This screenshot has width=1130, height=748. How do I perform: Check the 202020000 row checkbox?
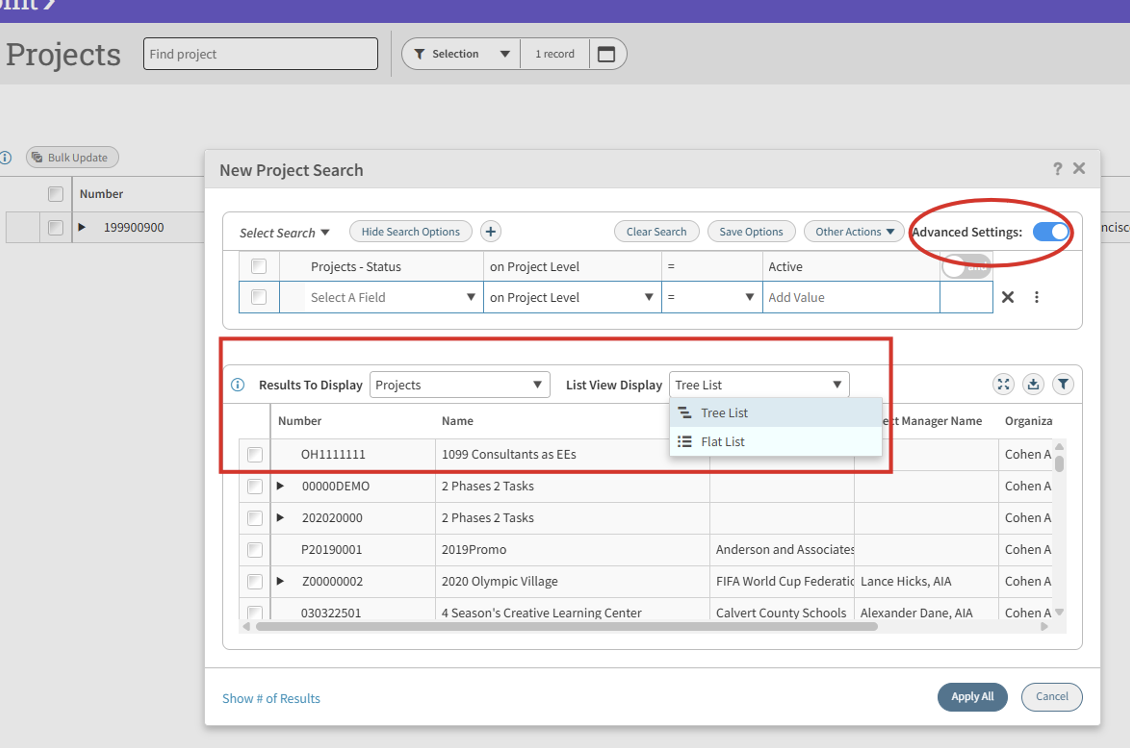click(x=254, y=518)
